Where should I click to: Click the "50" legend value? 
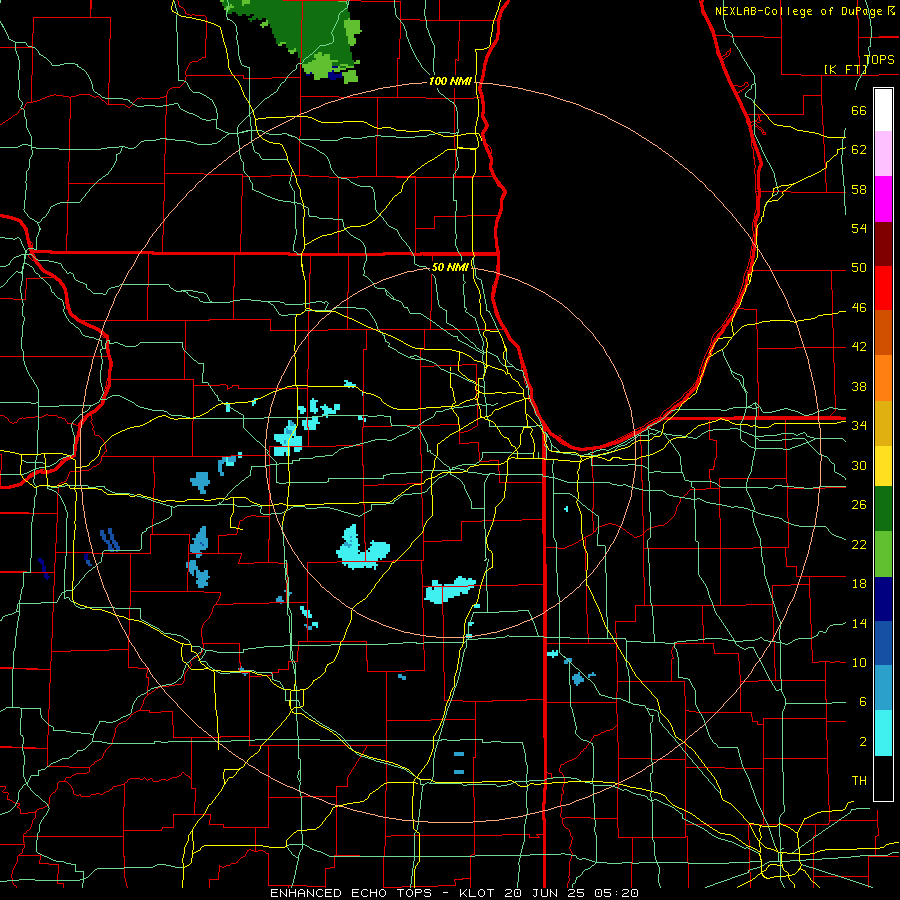pyautogui.click(x=859, y=268)
